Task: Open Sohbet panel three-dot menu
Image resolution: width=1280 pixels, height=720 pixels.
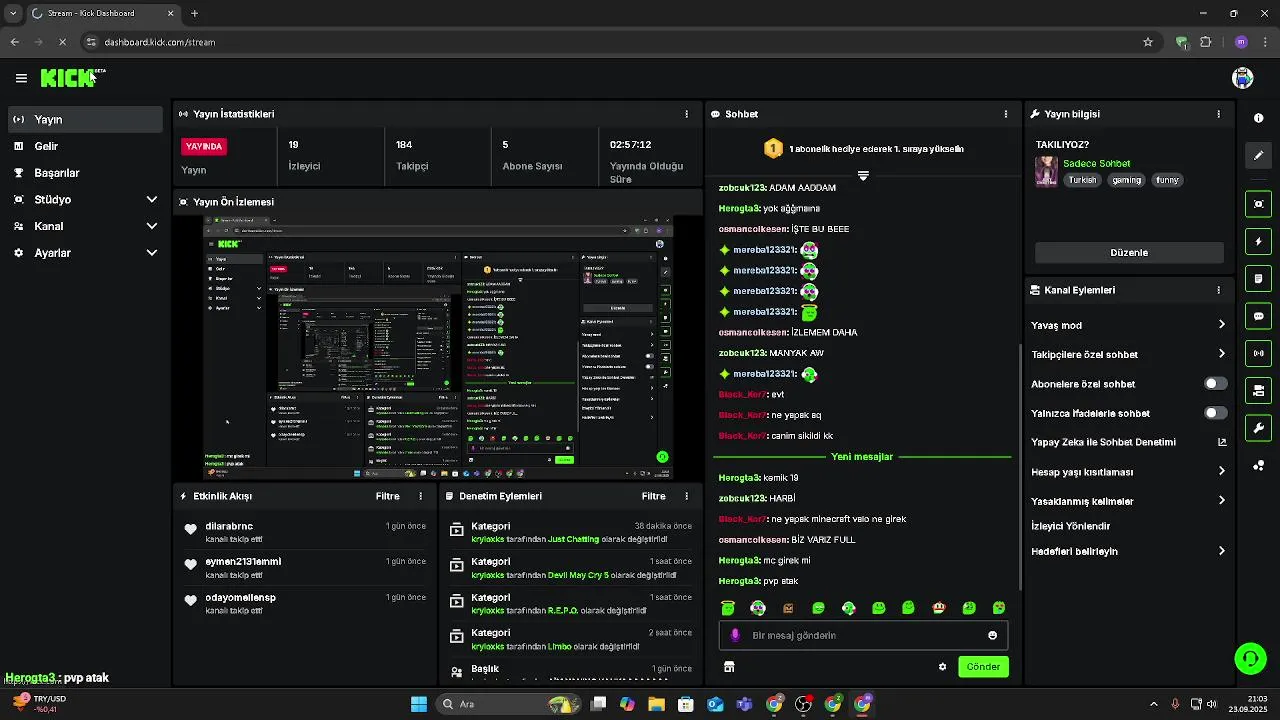Action: (1005, 114)
